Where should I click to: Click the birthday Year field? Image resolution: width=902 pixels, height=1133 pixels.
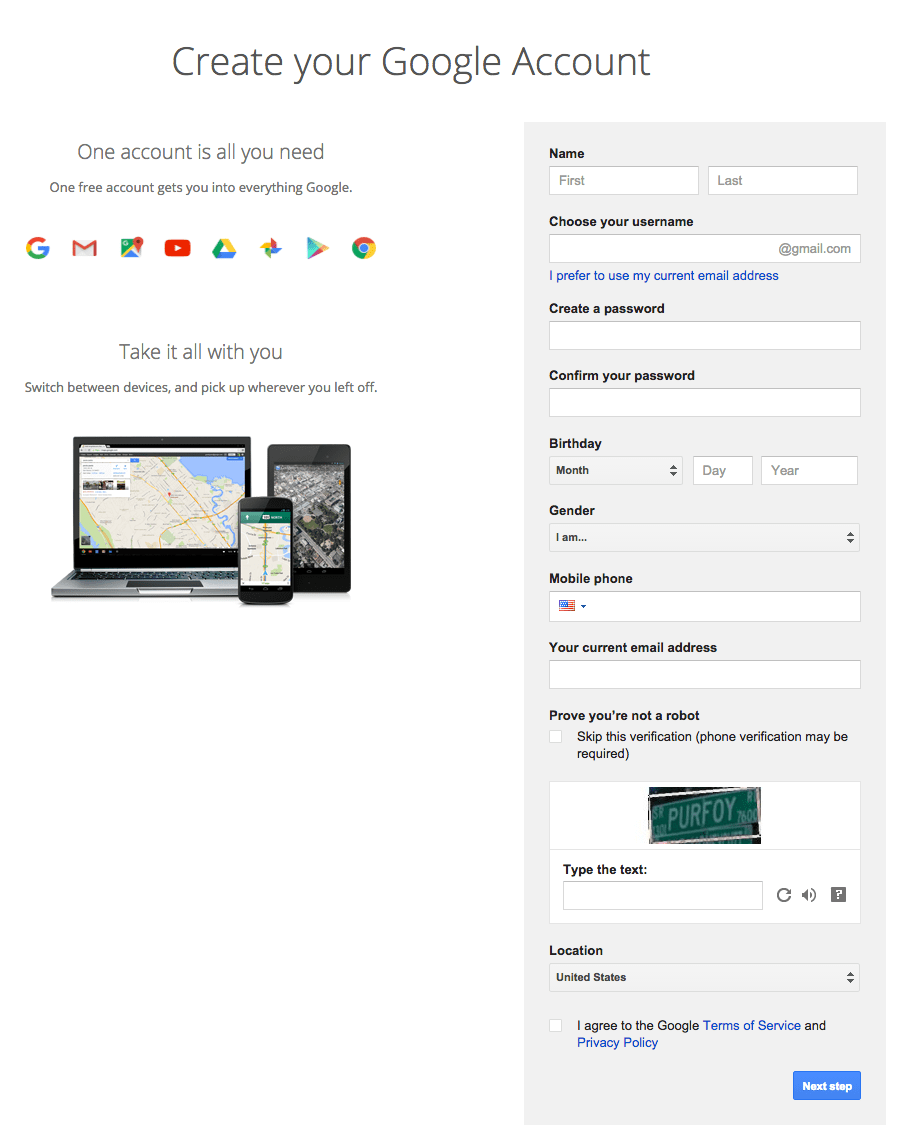pos(809,470)
